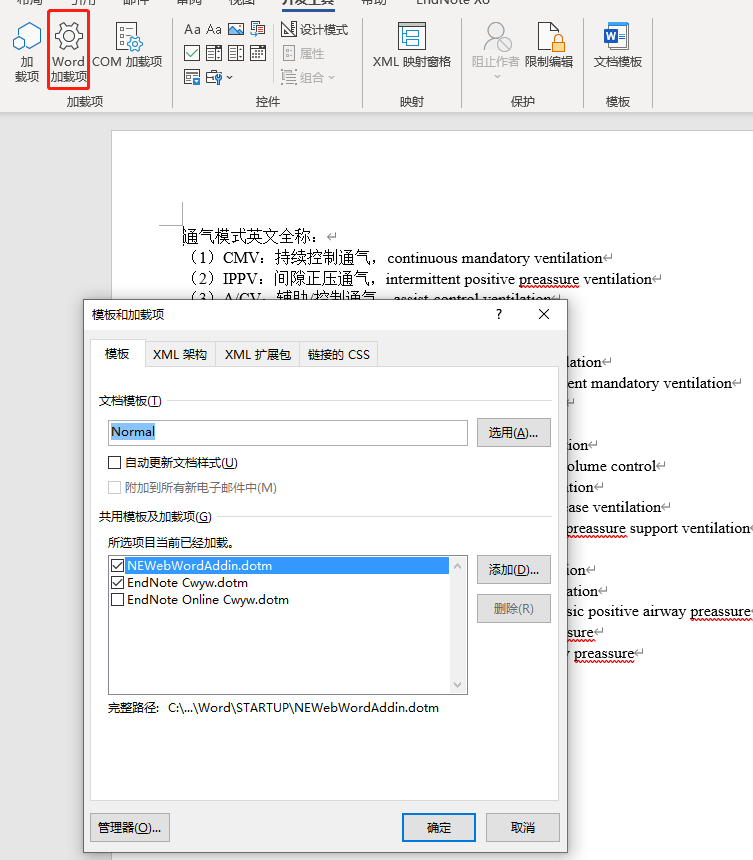Cancel with the 取消 button
The height and width of the screenshot is (860, 753).
(523, 828)
